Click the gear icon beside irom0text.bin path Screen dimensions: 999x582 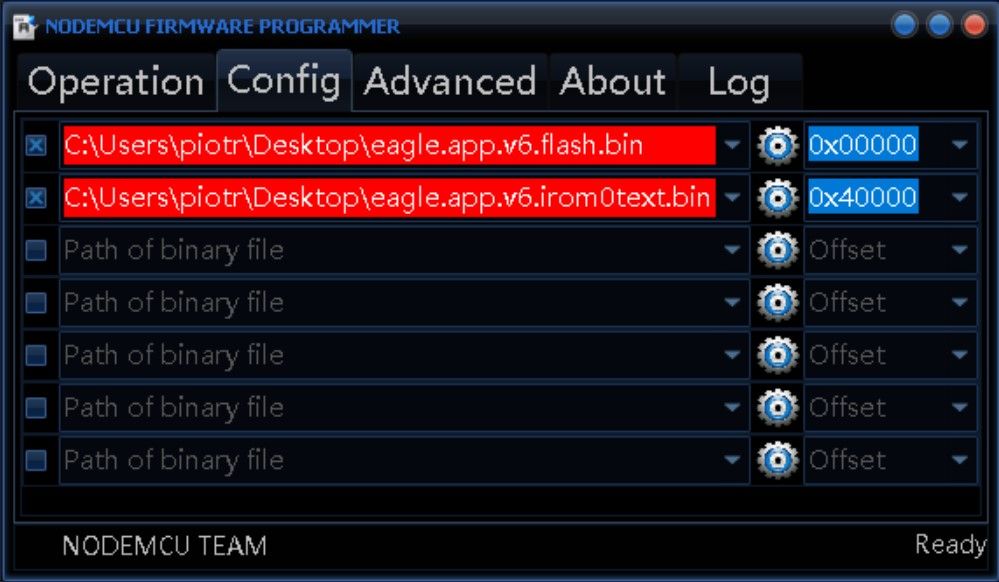click(x=777, y=198)
